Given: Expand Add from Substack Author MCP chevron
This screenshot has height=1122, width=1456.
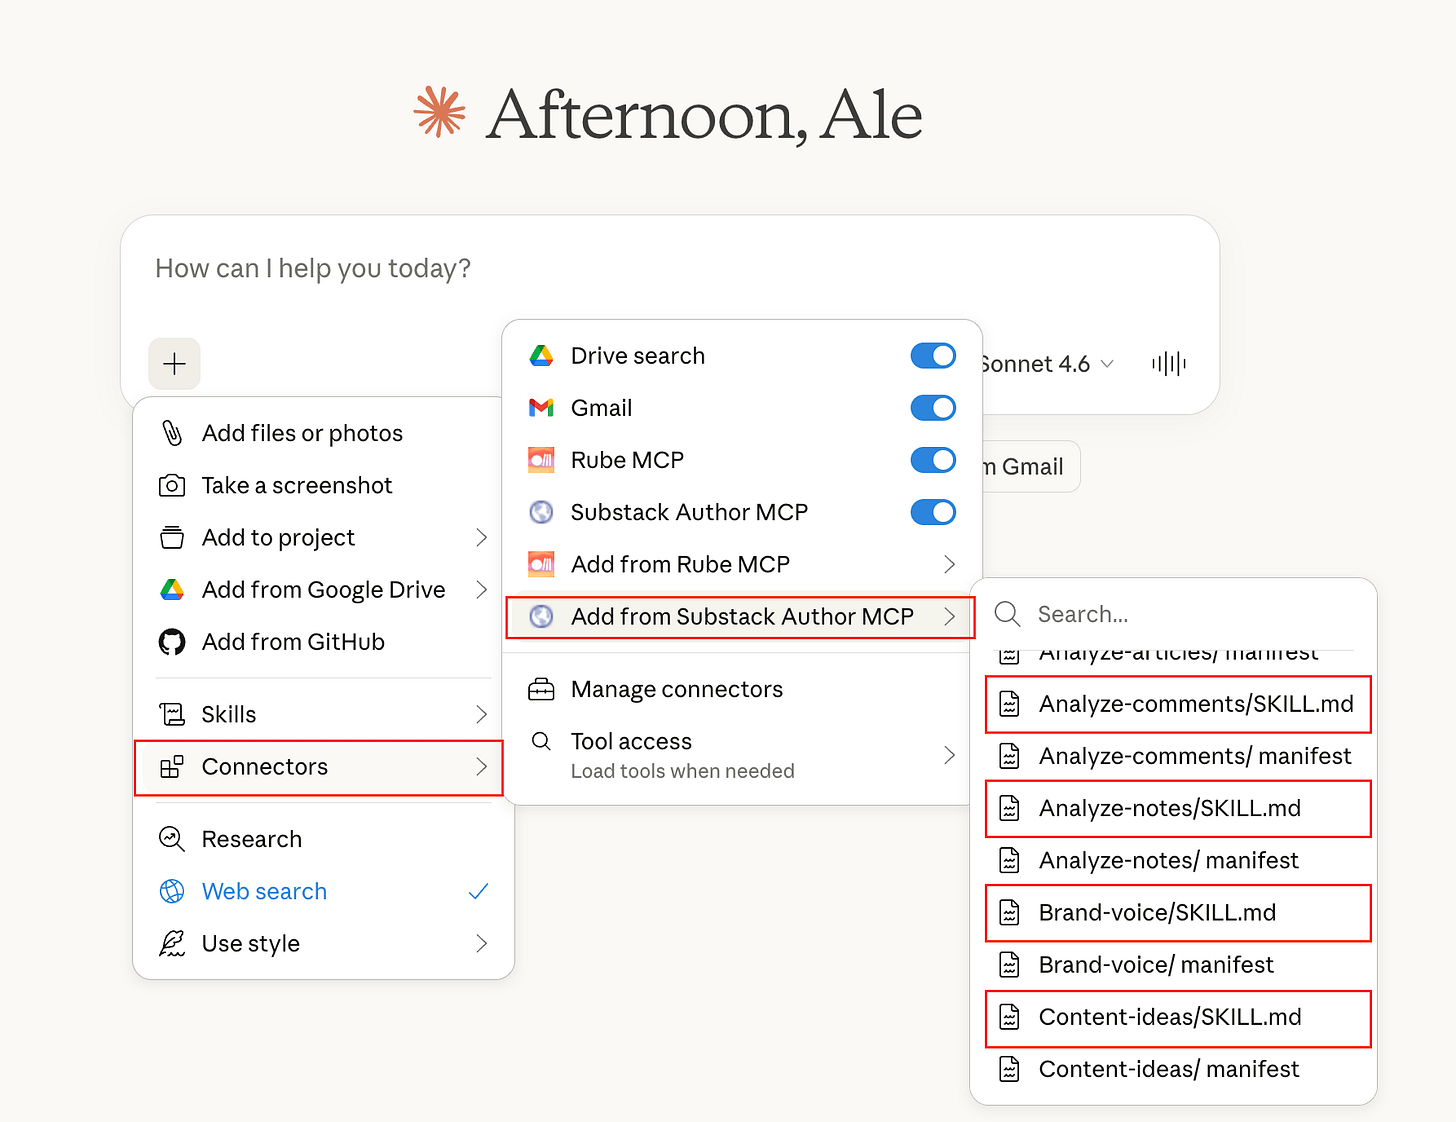Looking at the screenshot, I should pos(949,617).
